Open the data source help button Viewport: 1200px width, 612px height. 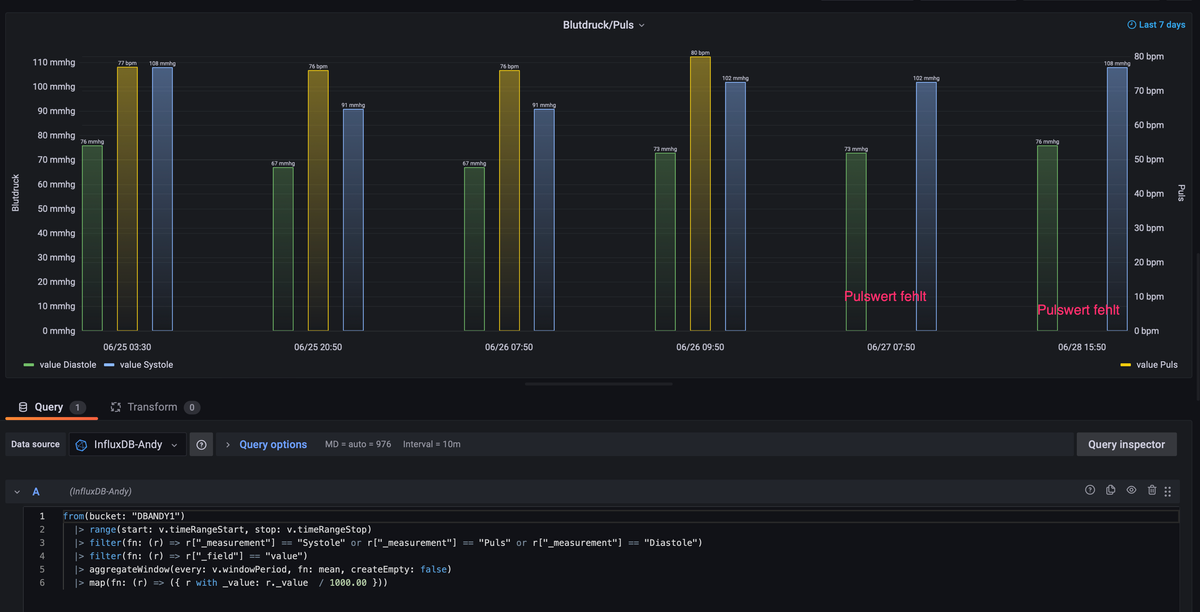click(x=202, y=444)
